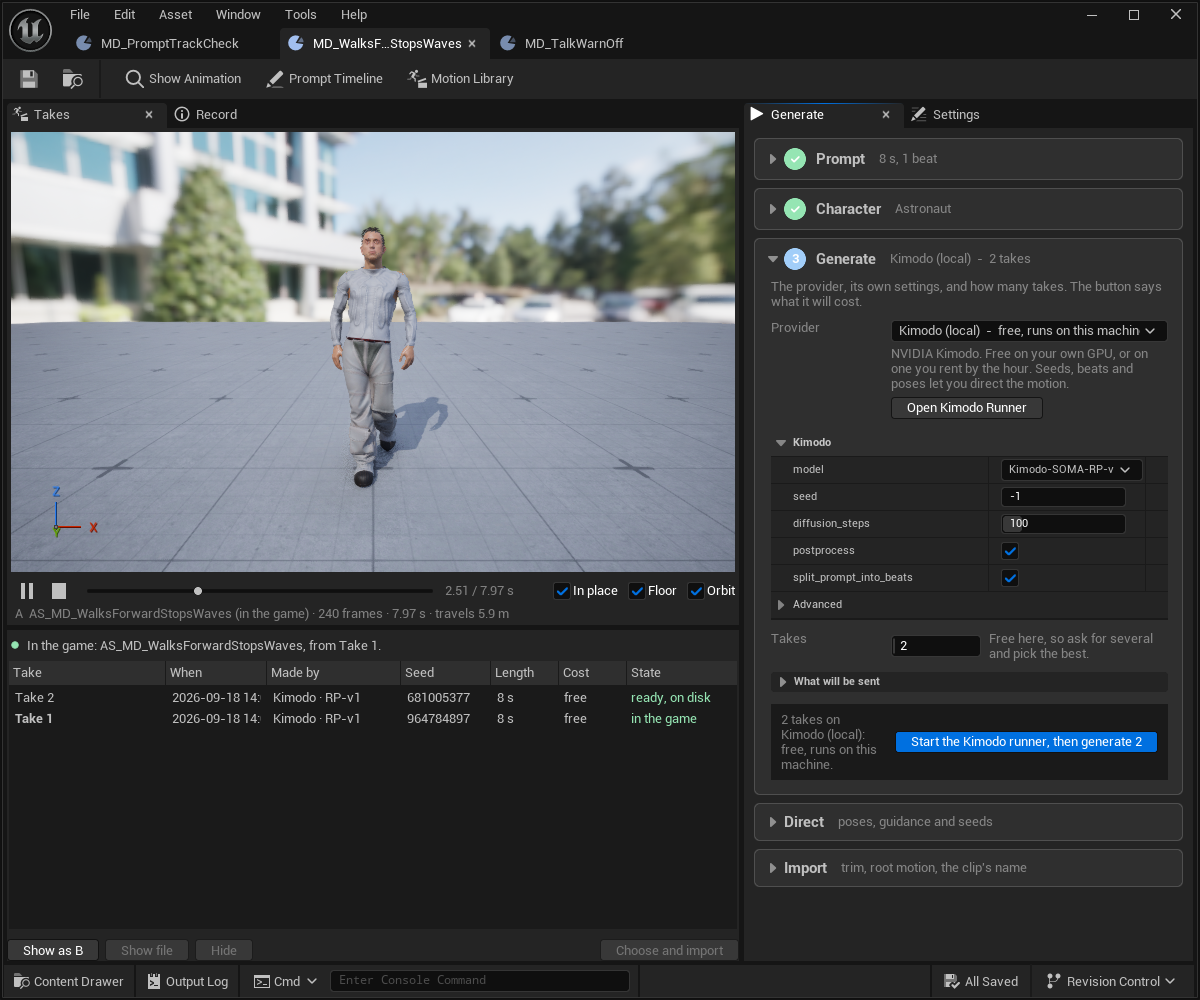Image resolution: width=1200 pixels, height=1000 pixels.
Task: Collapse the Generate section
Action: coord(773,259)
